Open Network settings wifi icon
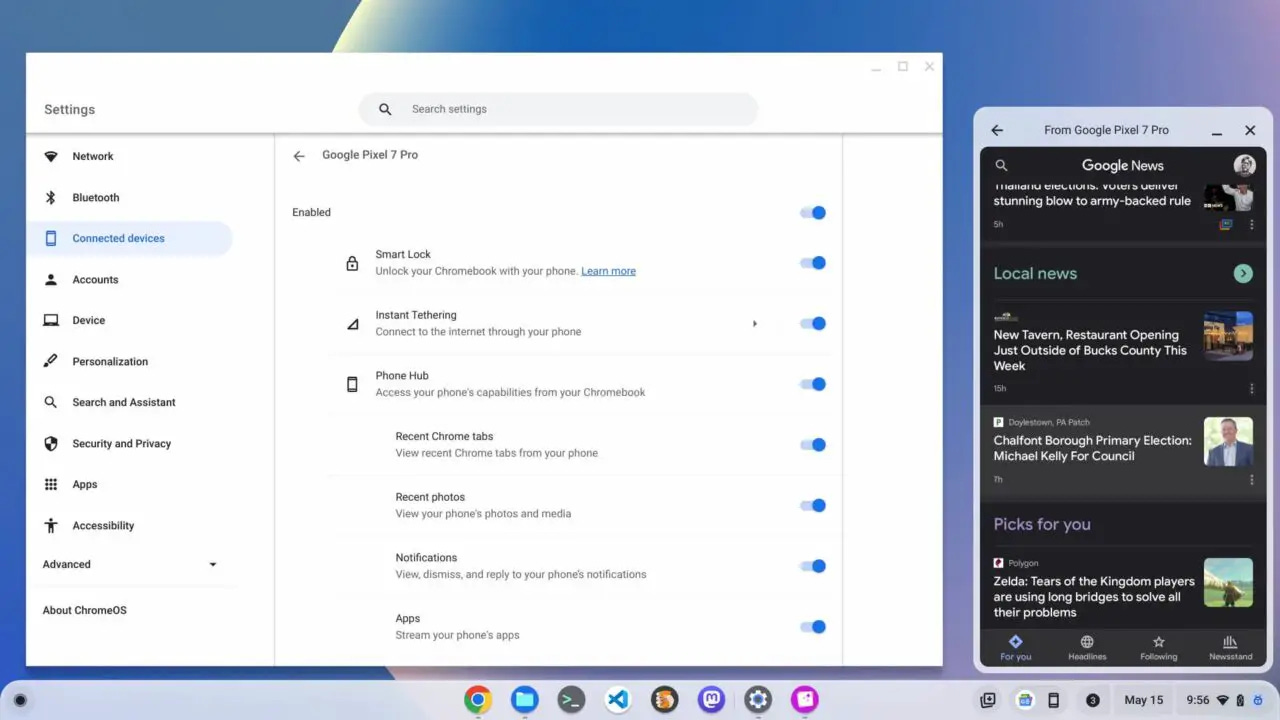 tap(51, 157)
